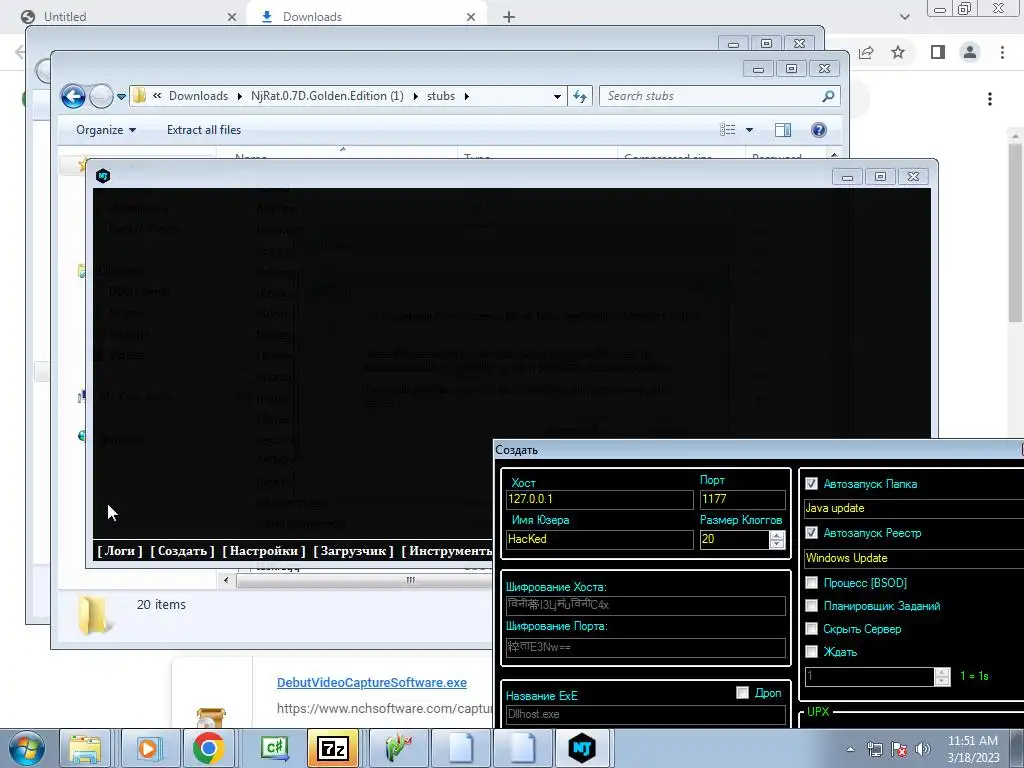Open Windows Explorer from the taskbar
This screenshot has height=768, width=1024.
tap(86, 748)
